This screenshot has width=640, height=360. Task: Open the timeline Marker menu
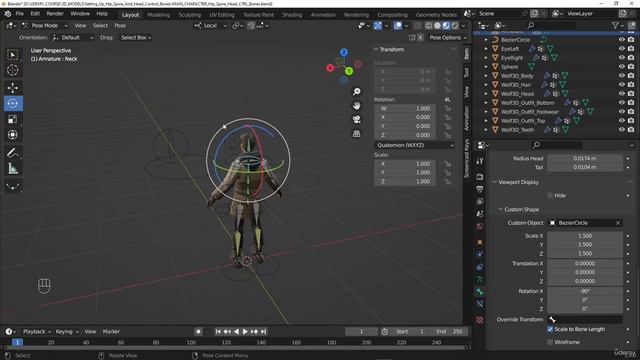click(x=111, y=331)
